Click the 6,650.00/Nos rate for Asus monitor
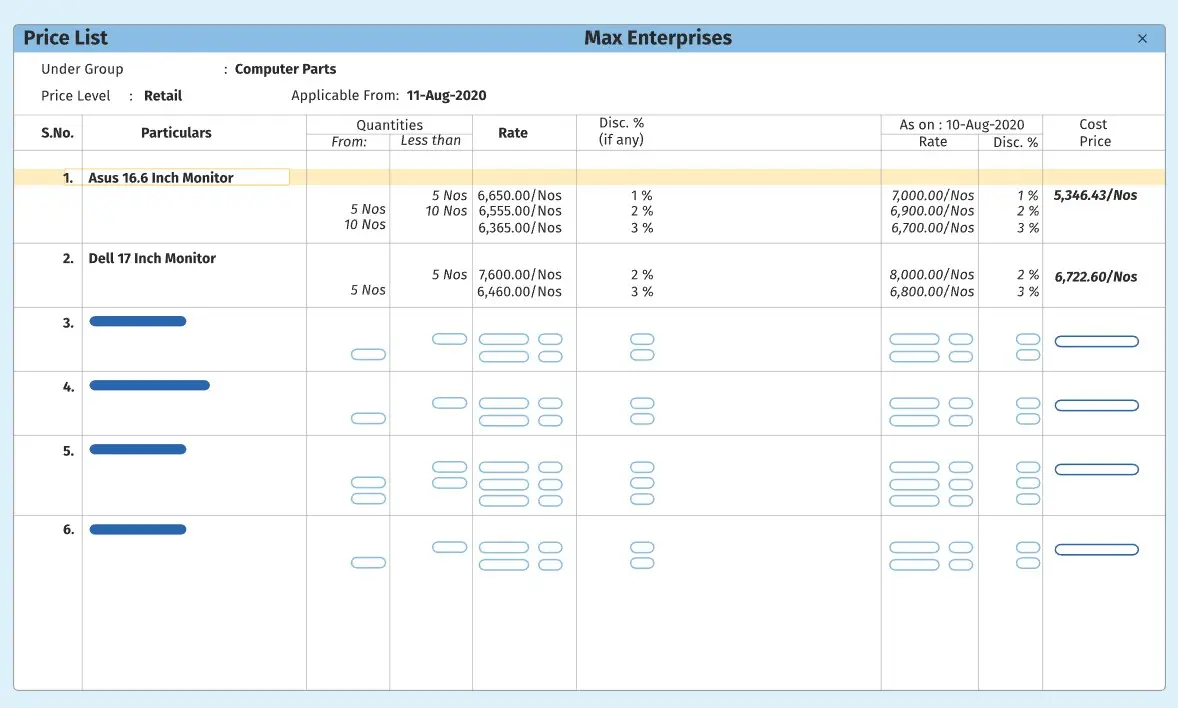The width and height of the screenshot is (1178, 708). click(x=519, y=196)
